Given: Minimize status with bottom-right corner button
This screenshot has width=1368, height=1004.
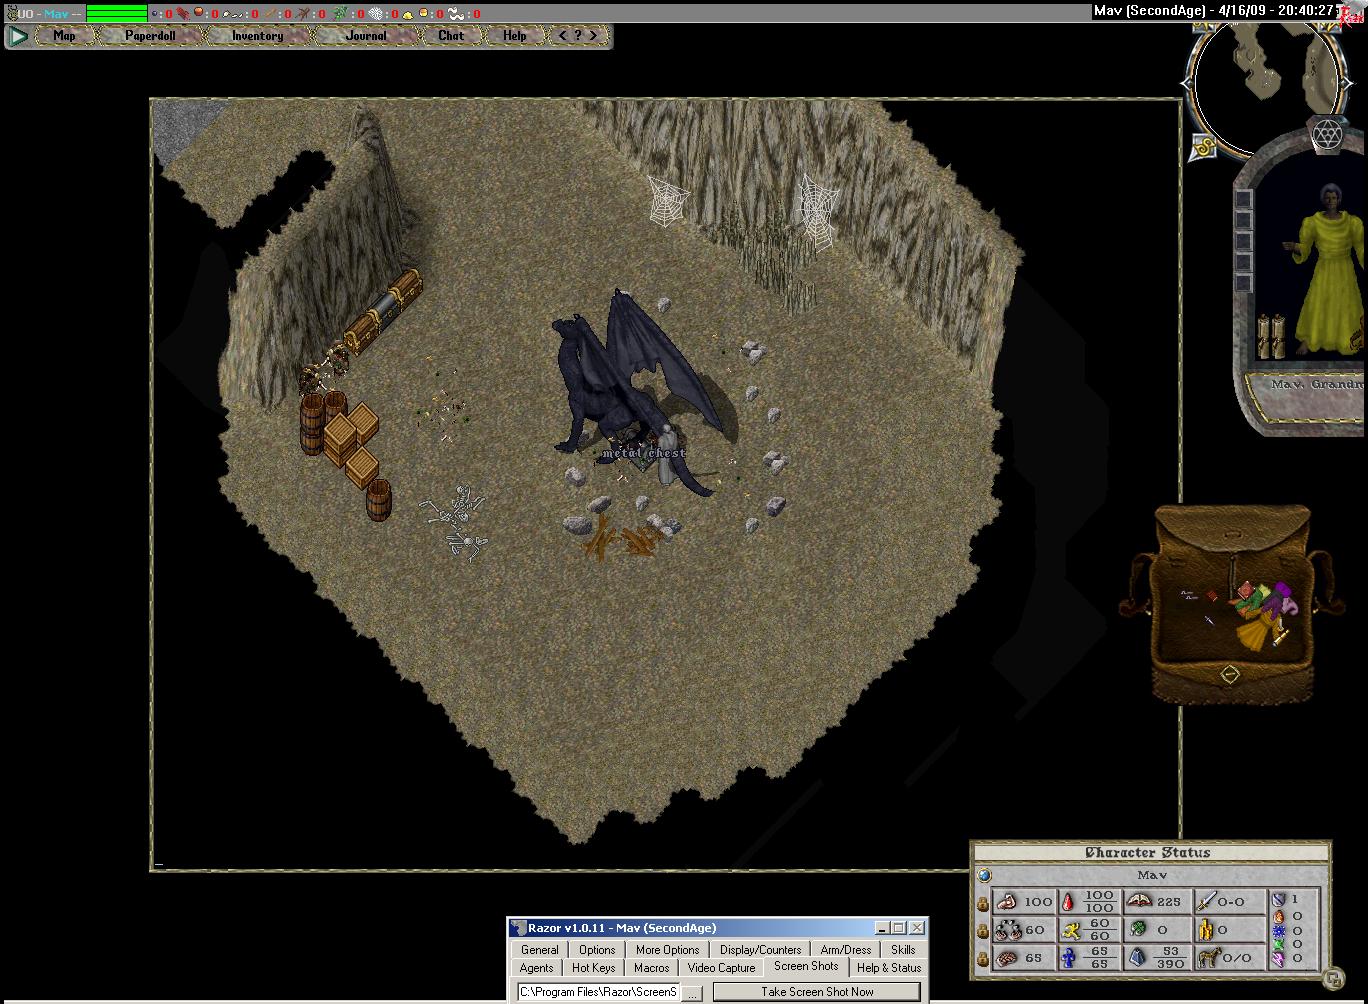Looking at the screenshot, I should [1332, 977].
